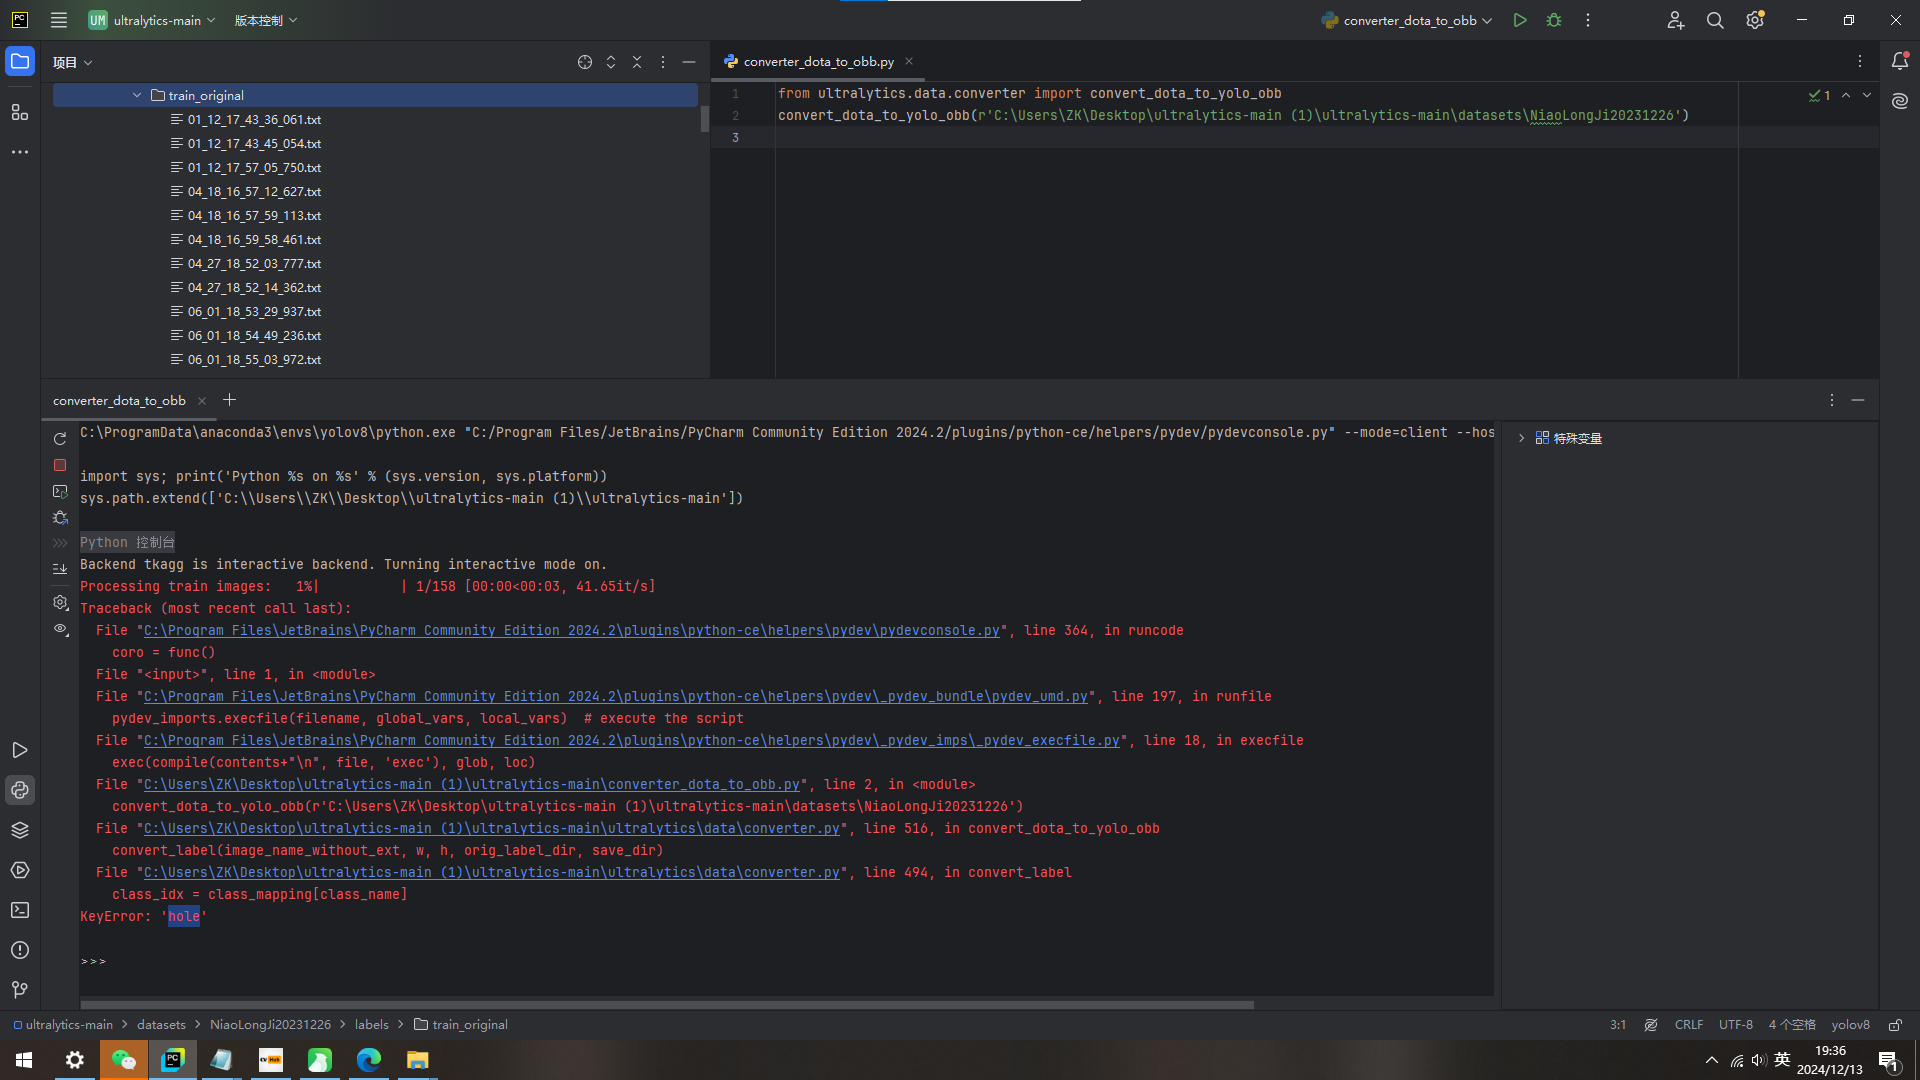Click the console horizontal scrollbar
The height and width of the screenshot is (1080, 1920).
[x=666, y=1004]
